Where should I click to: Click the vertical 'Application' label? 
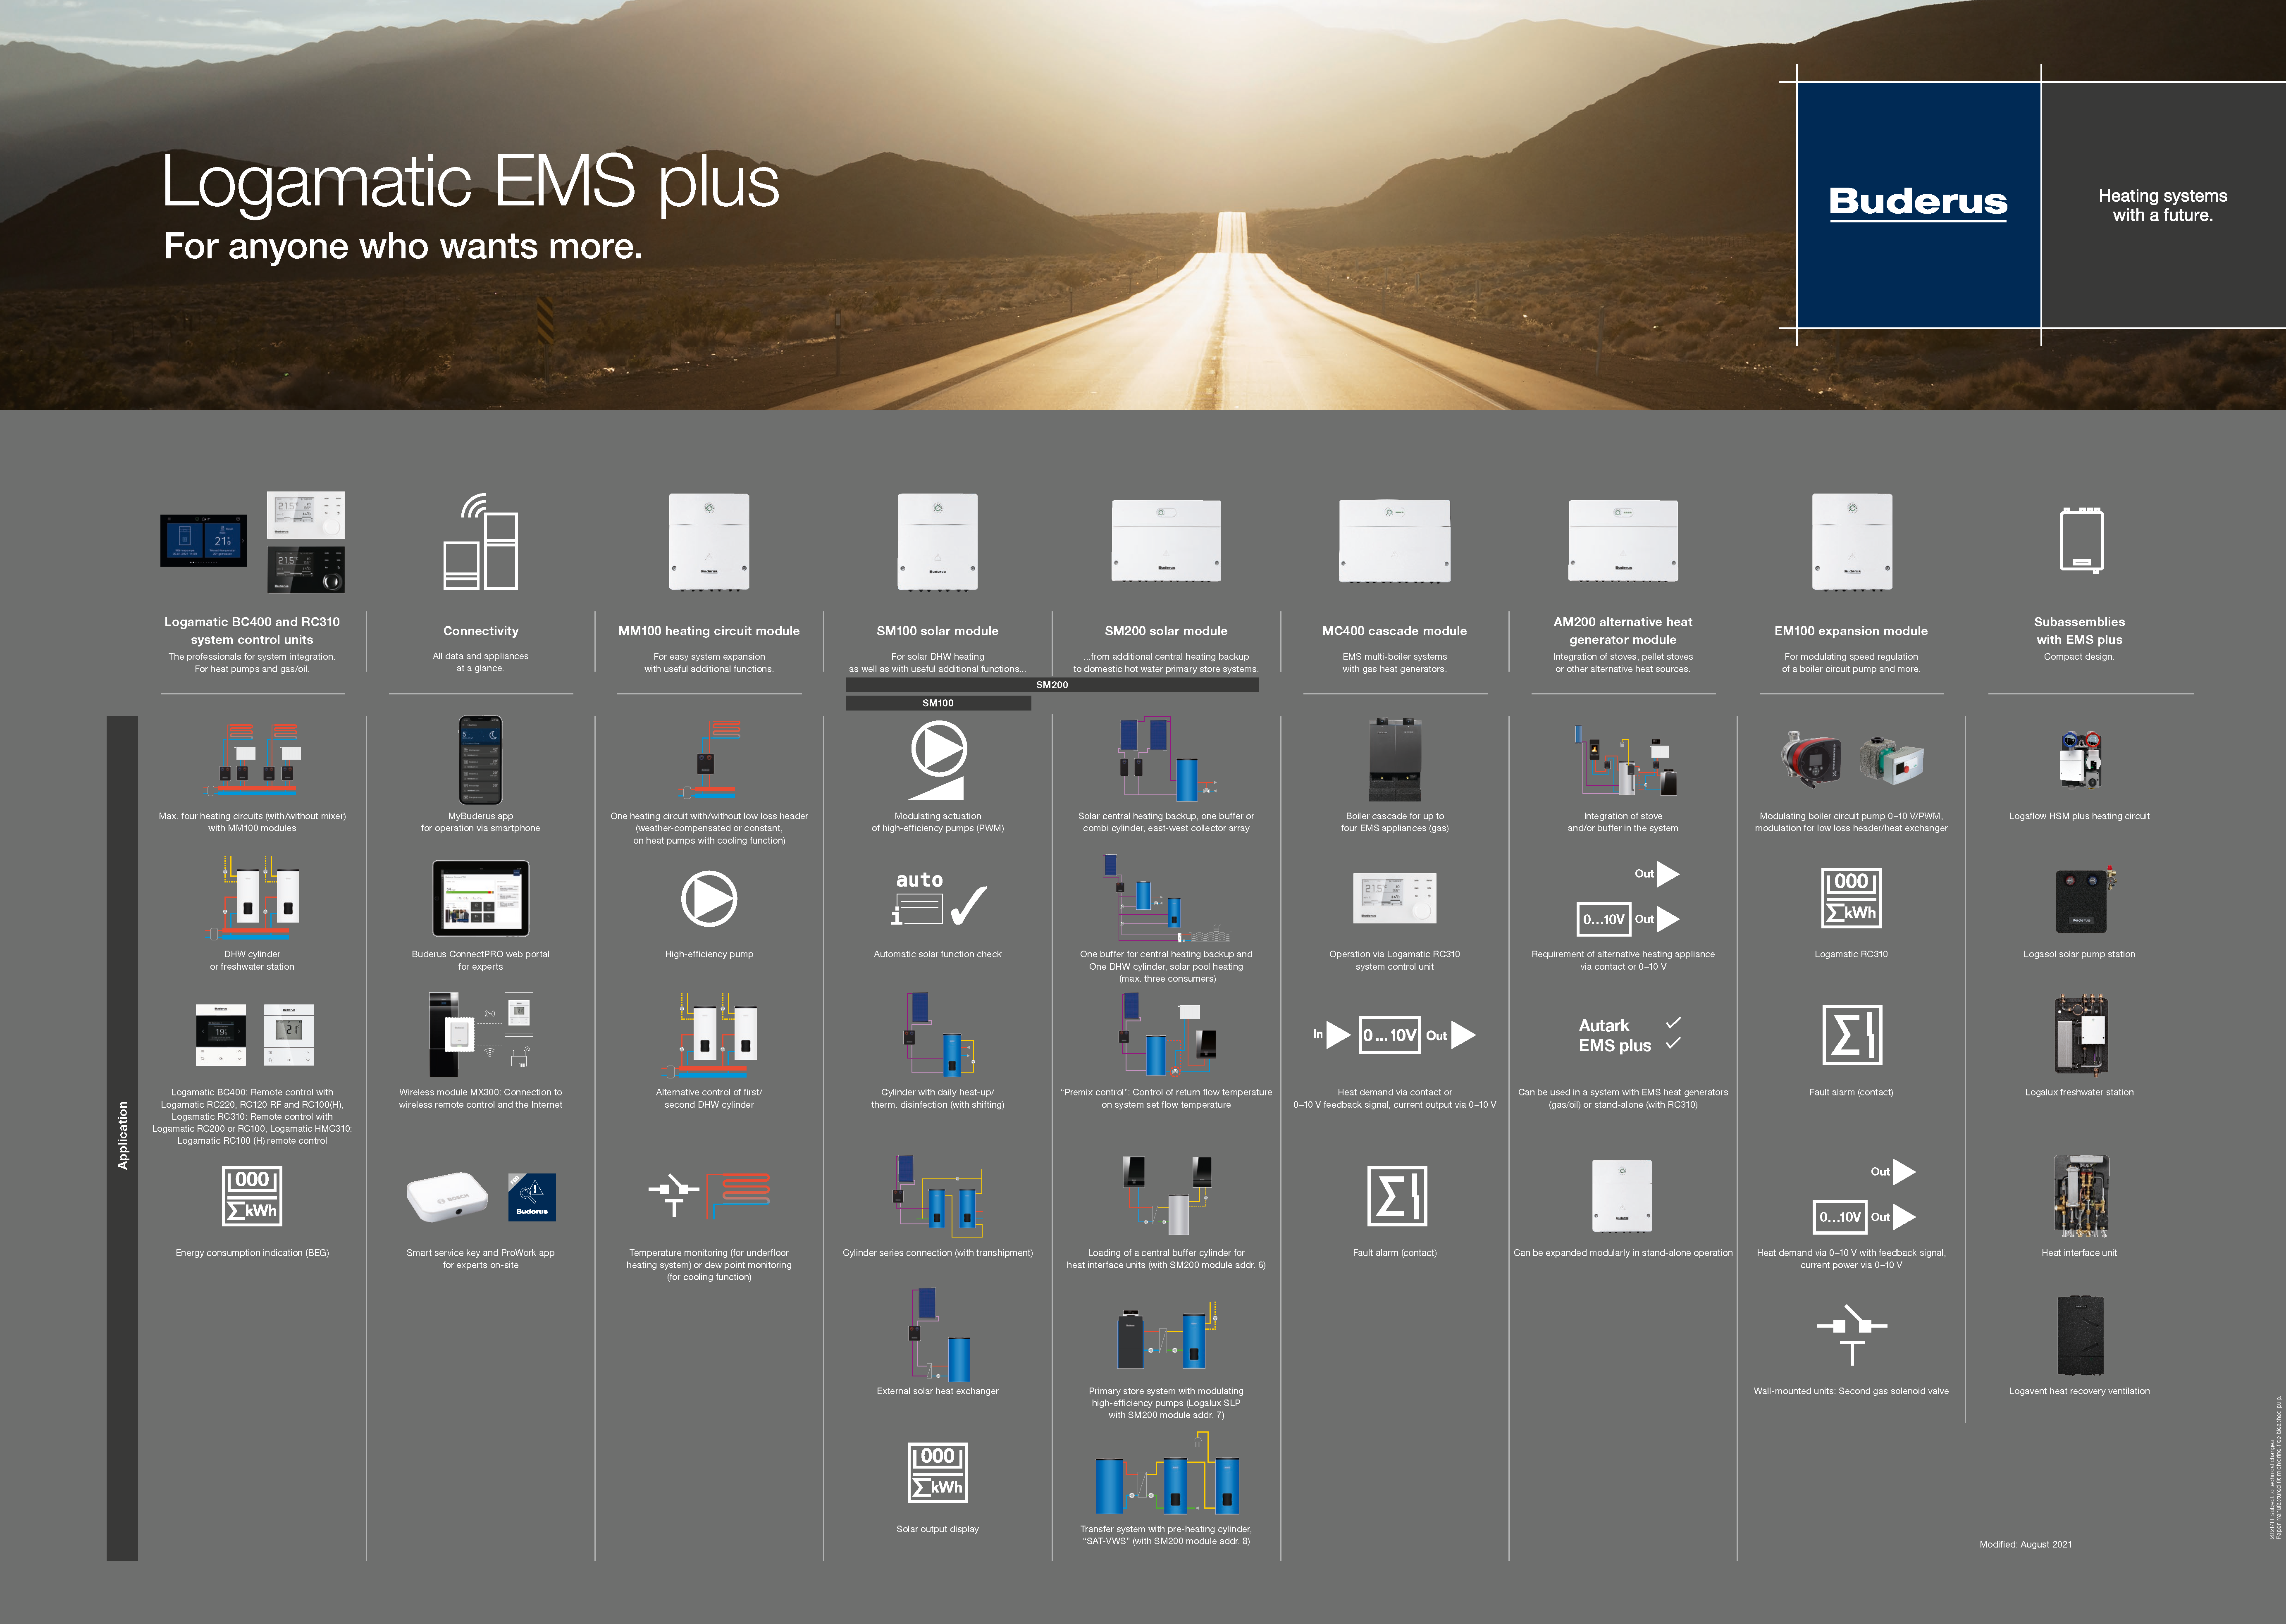(x=123, y=1136)
